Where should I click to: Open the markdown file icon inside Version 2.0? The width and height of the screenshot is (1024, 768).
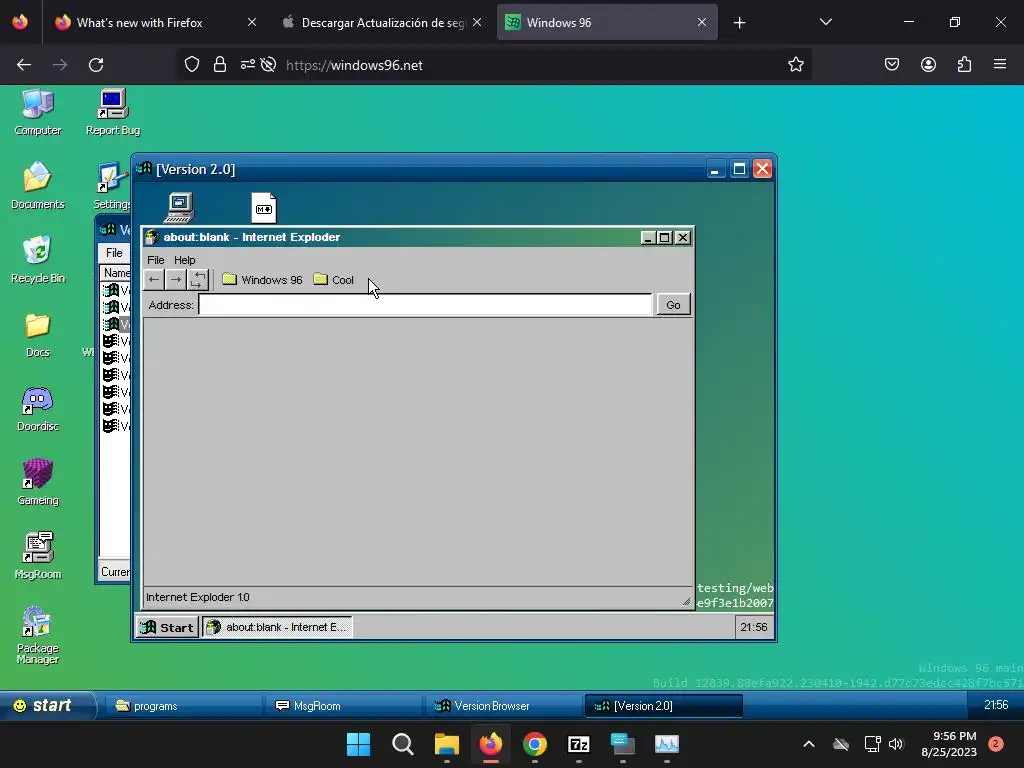tap(264, 208)
